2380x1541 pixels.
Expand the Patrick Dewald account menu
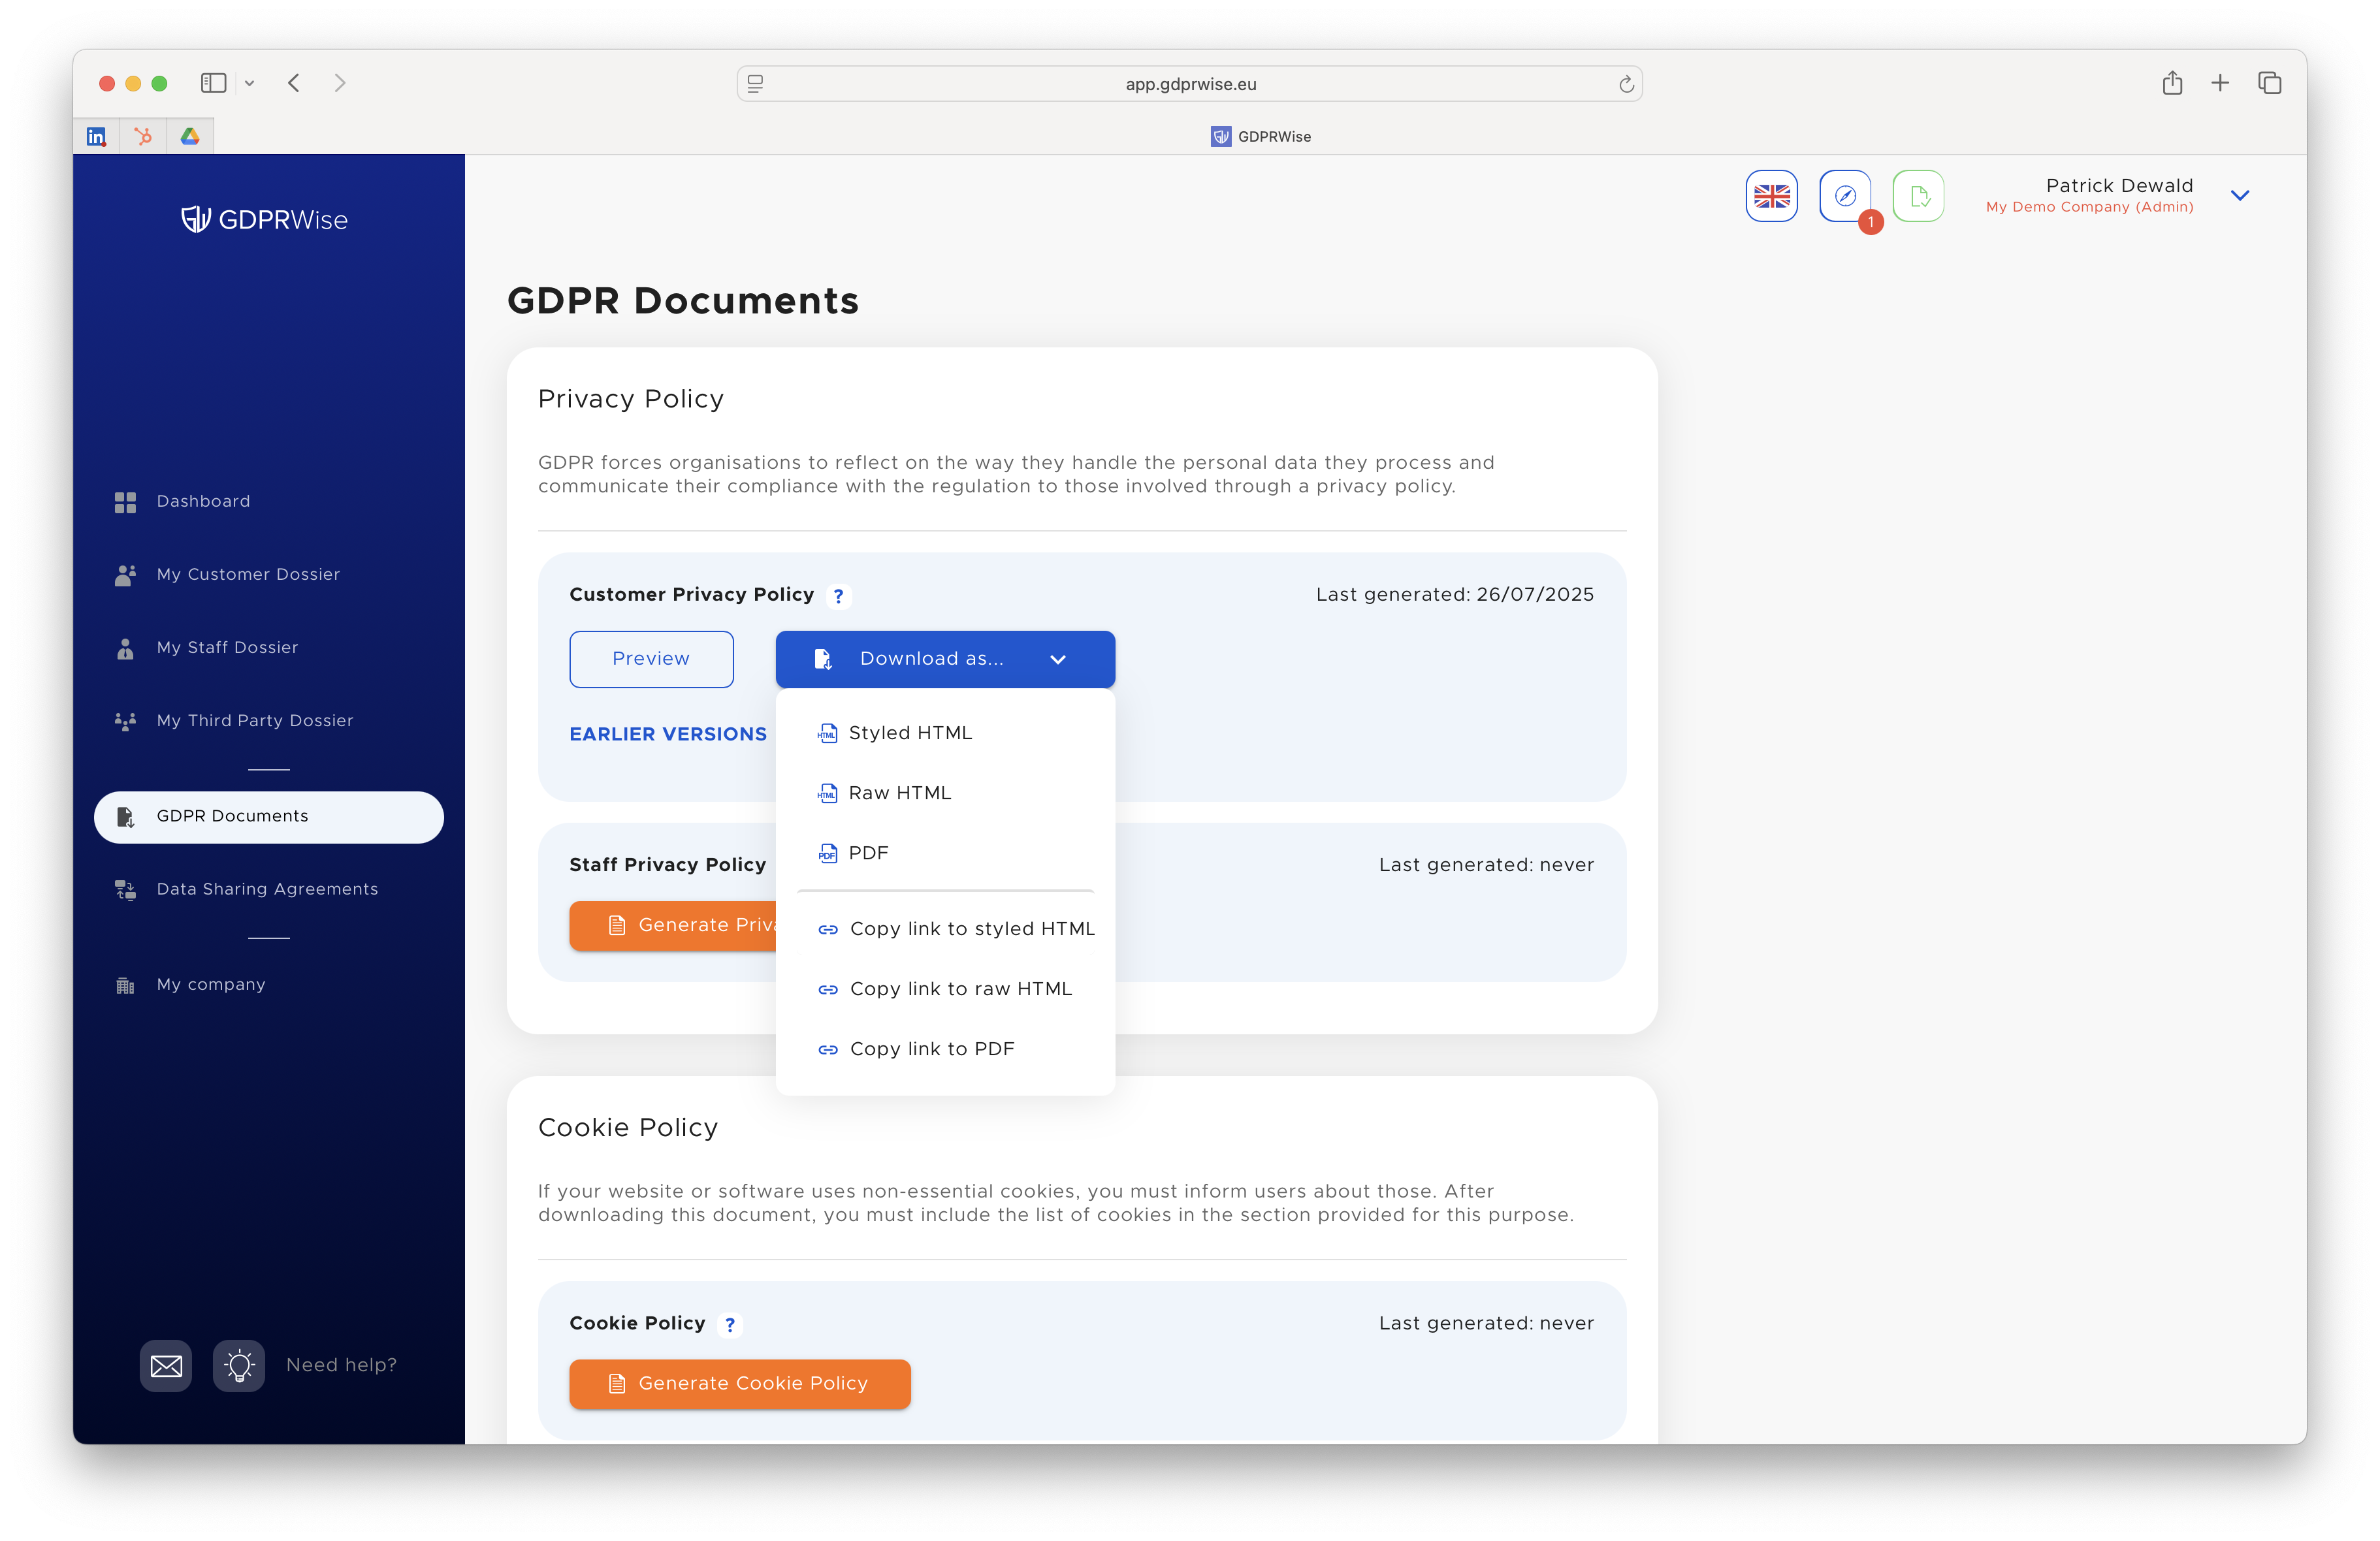point(2240,195)
